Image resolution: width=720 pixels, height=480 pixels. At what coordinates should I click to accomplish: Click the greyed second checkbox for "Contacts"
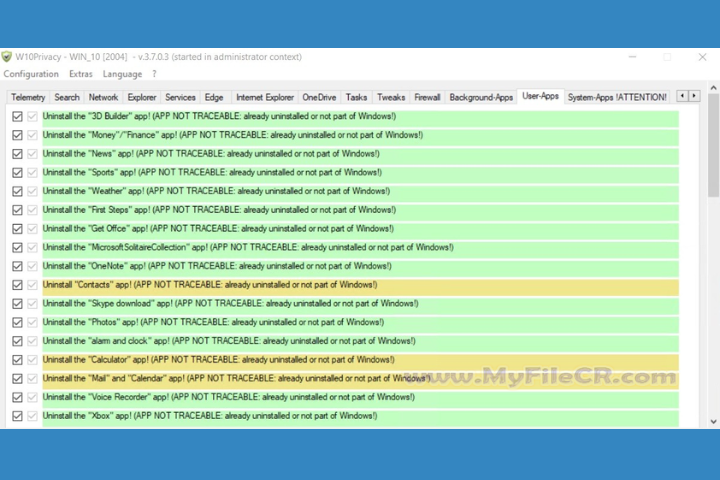click(32, 285)
